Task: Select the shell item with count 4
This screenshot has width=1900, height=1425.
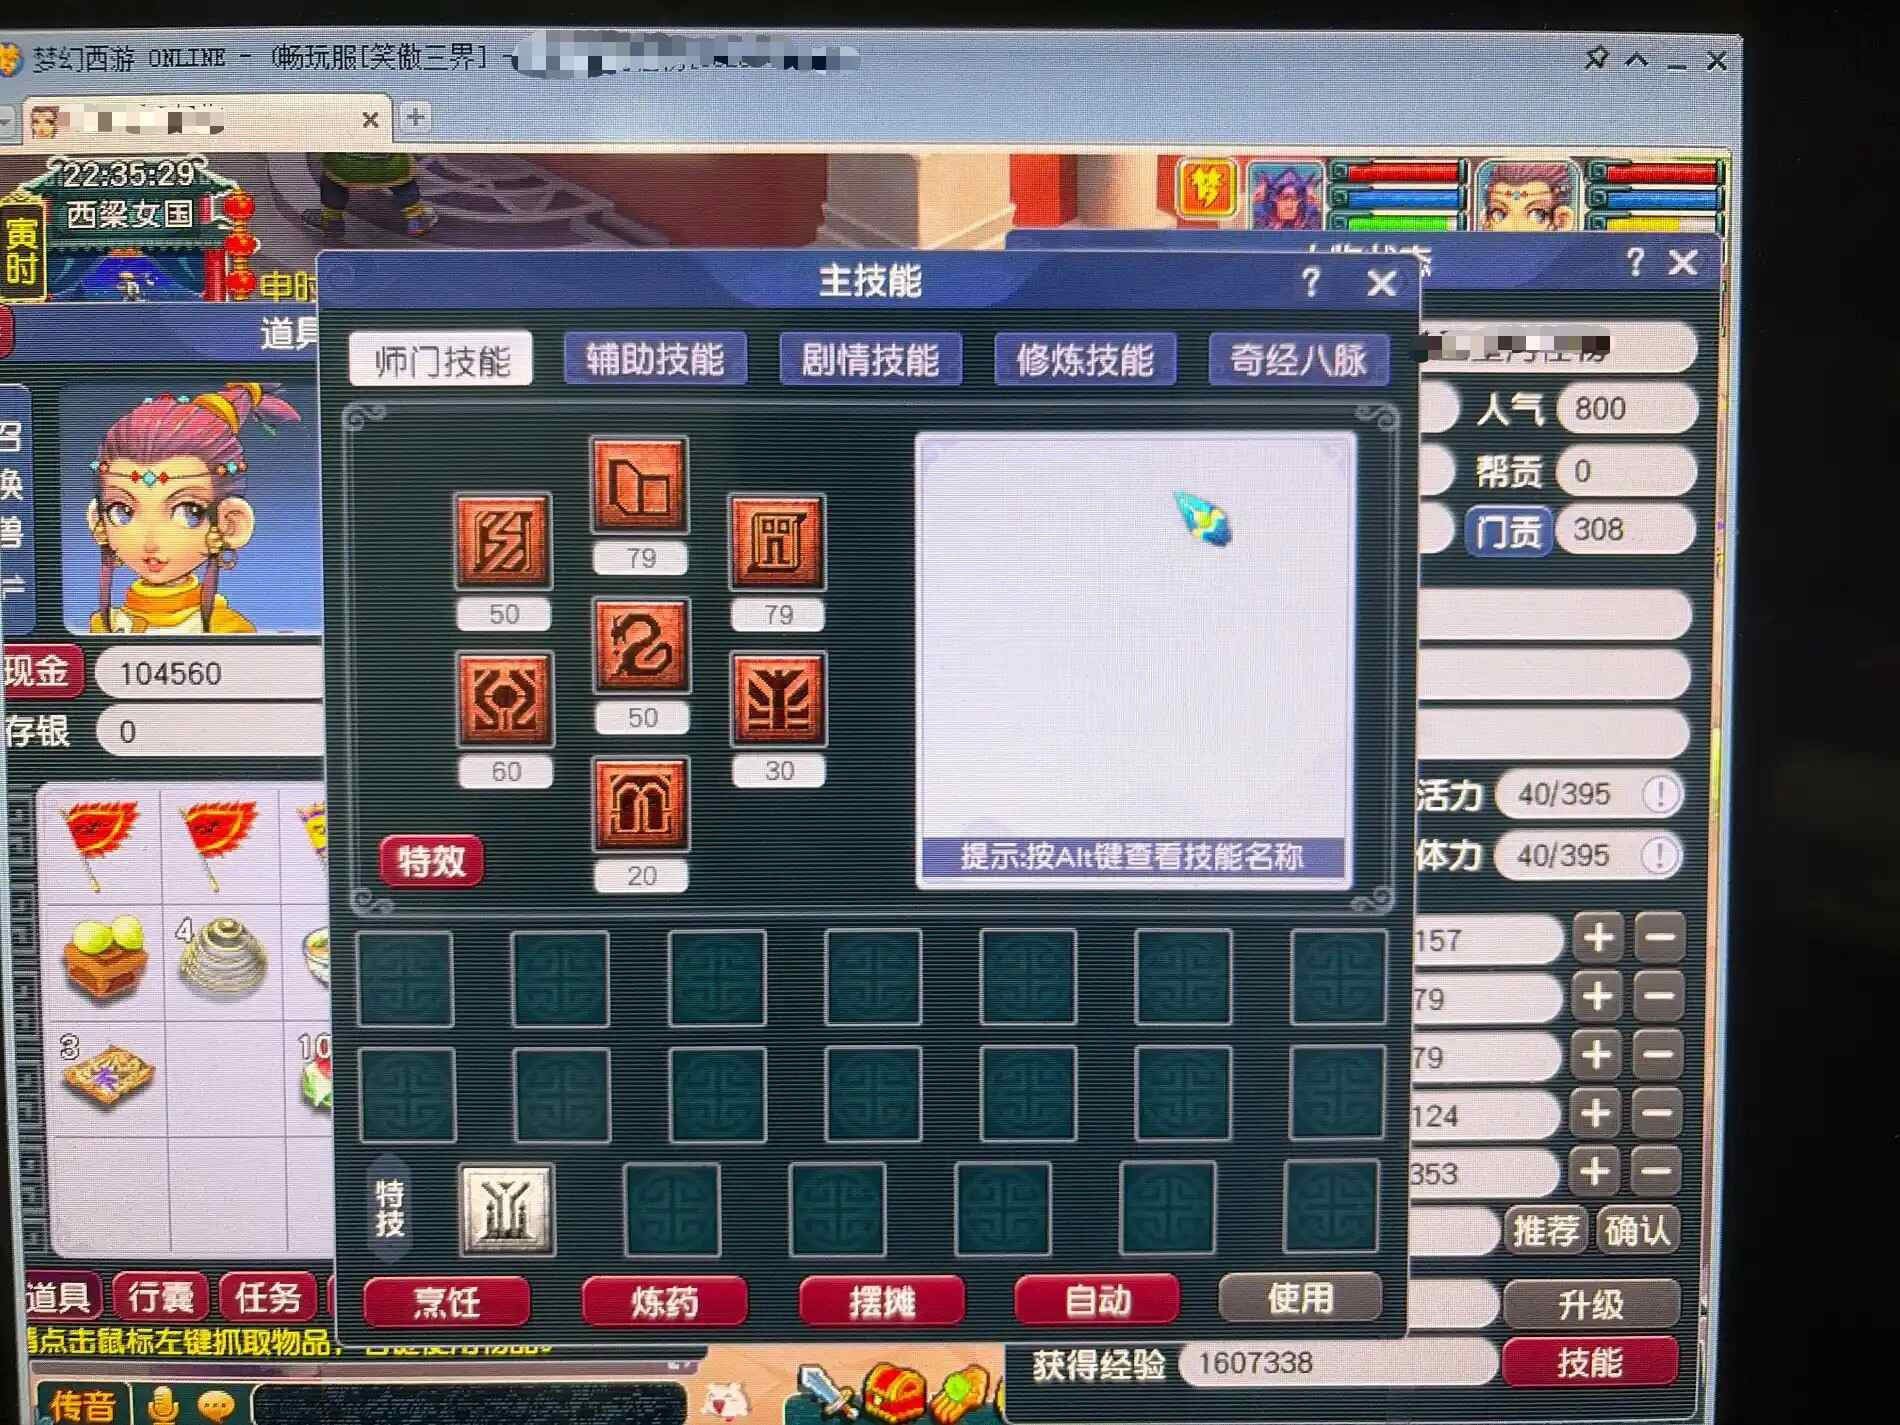Action: (223, 958)
